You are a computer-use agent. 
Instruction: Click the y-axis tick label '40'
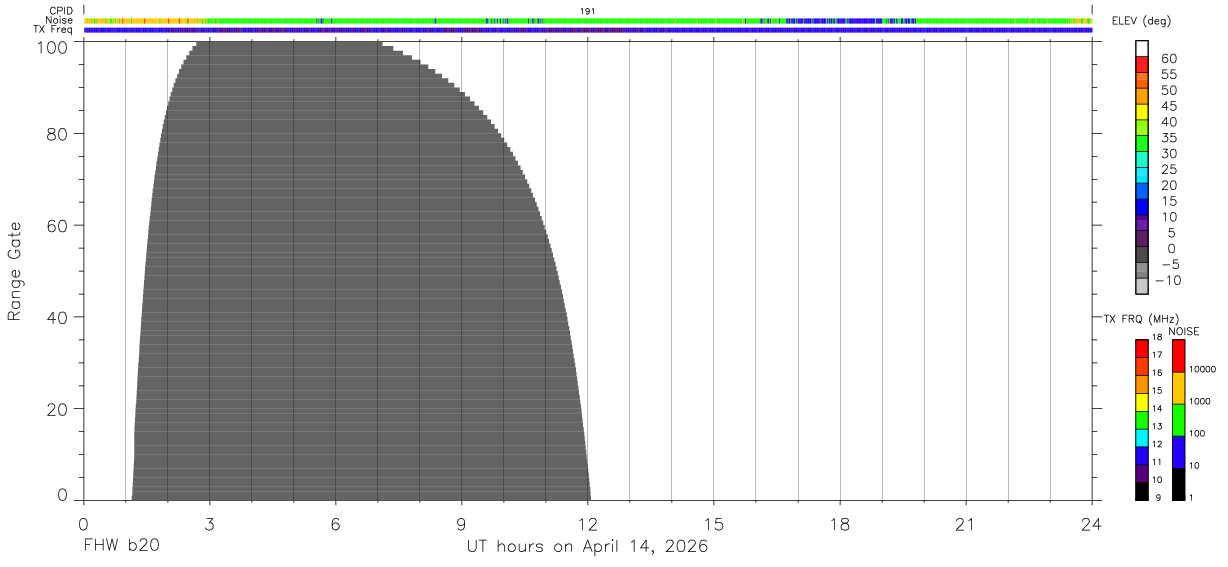pyautogui.click(x=59, y=317)
